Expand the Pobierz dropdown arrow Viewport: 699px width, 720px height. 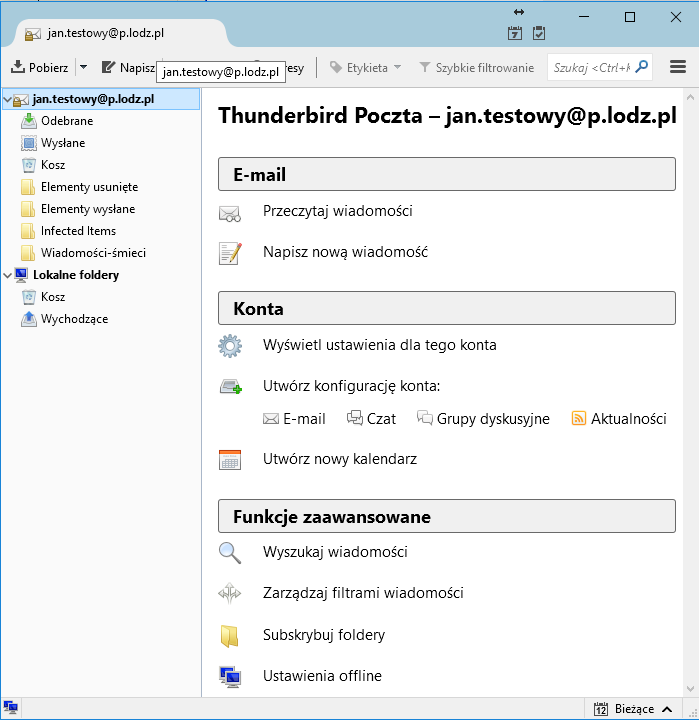pos(83,68)
